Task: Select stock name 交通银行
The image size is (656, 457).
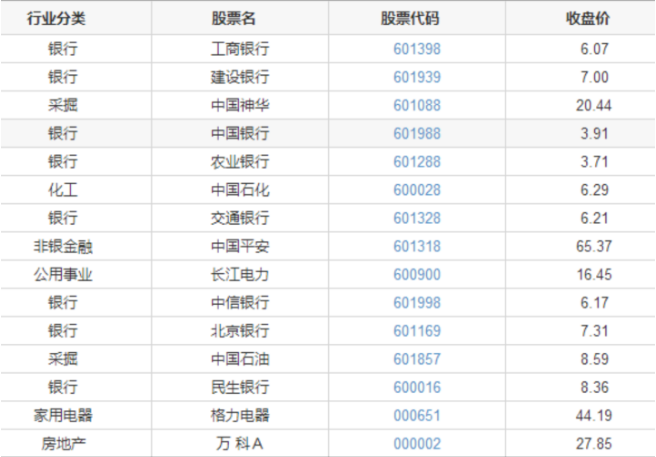Action: click(x=240, y=218)
